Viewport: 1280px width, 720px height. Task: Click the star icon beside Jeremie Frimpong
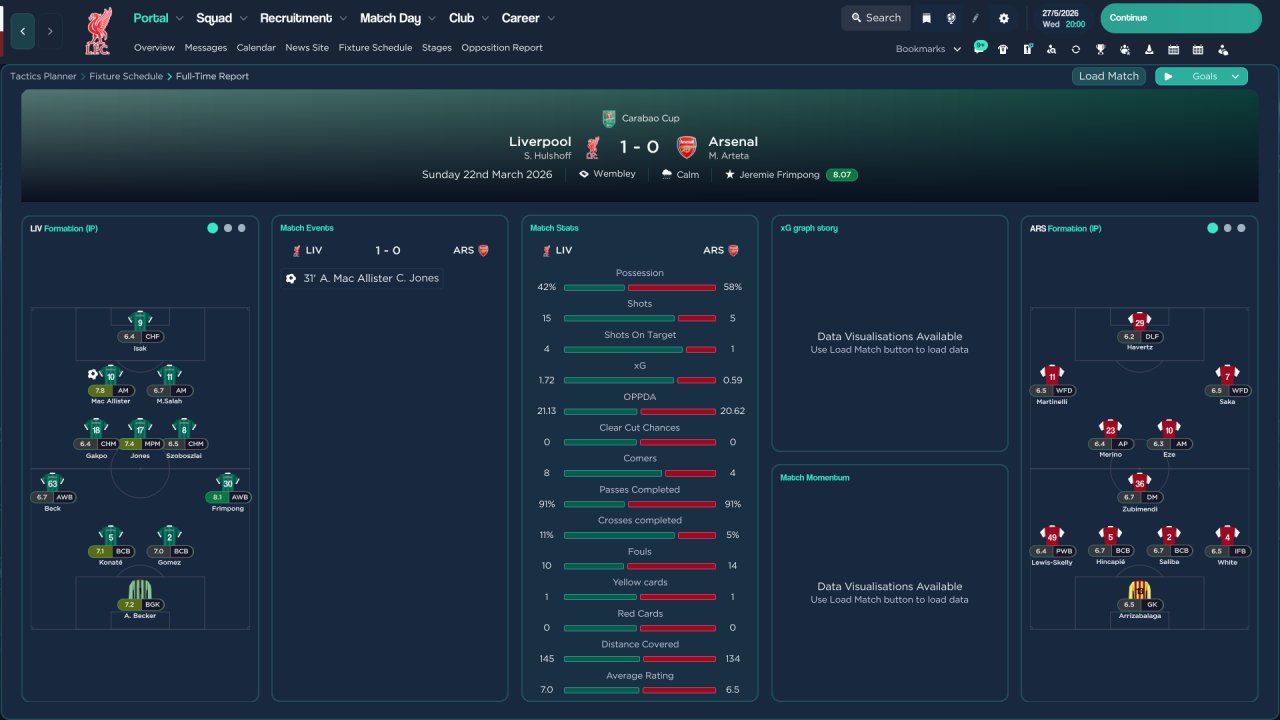click(x=730, y=174)
